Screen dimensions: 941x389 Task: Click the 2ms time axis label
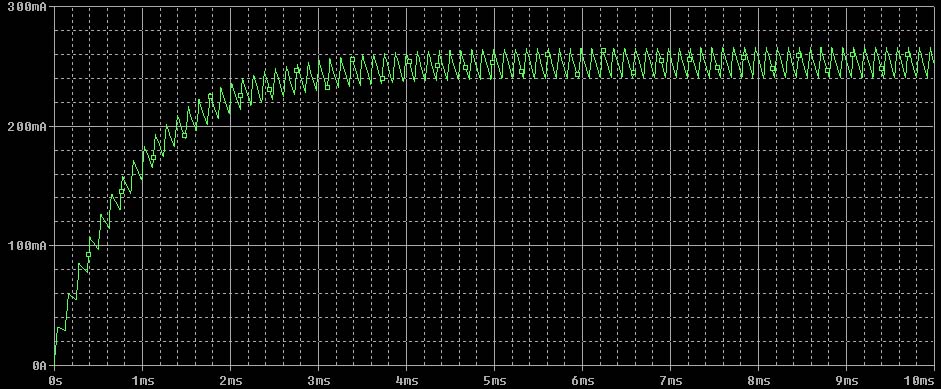(230, 381)
